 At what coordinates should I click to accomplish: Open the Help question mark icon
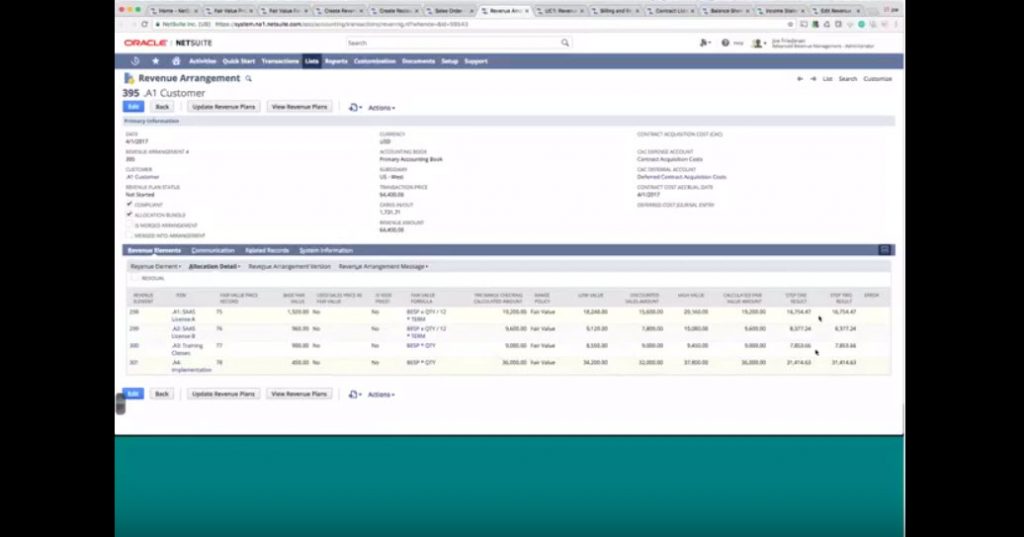click(725, 42)
